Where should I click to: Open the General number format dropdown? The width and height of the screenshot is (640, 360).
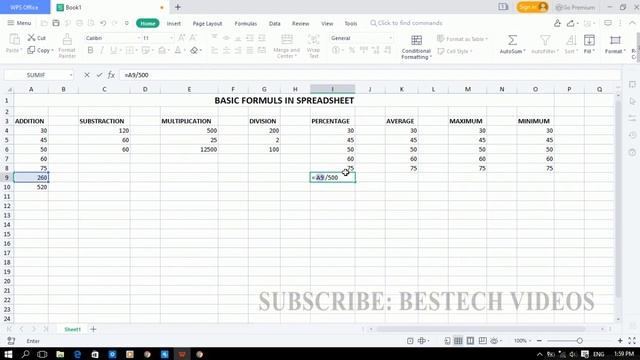pyautogui.click(x=390, y=38)
